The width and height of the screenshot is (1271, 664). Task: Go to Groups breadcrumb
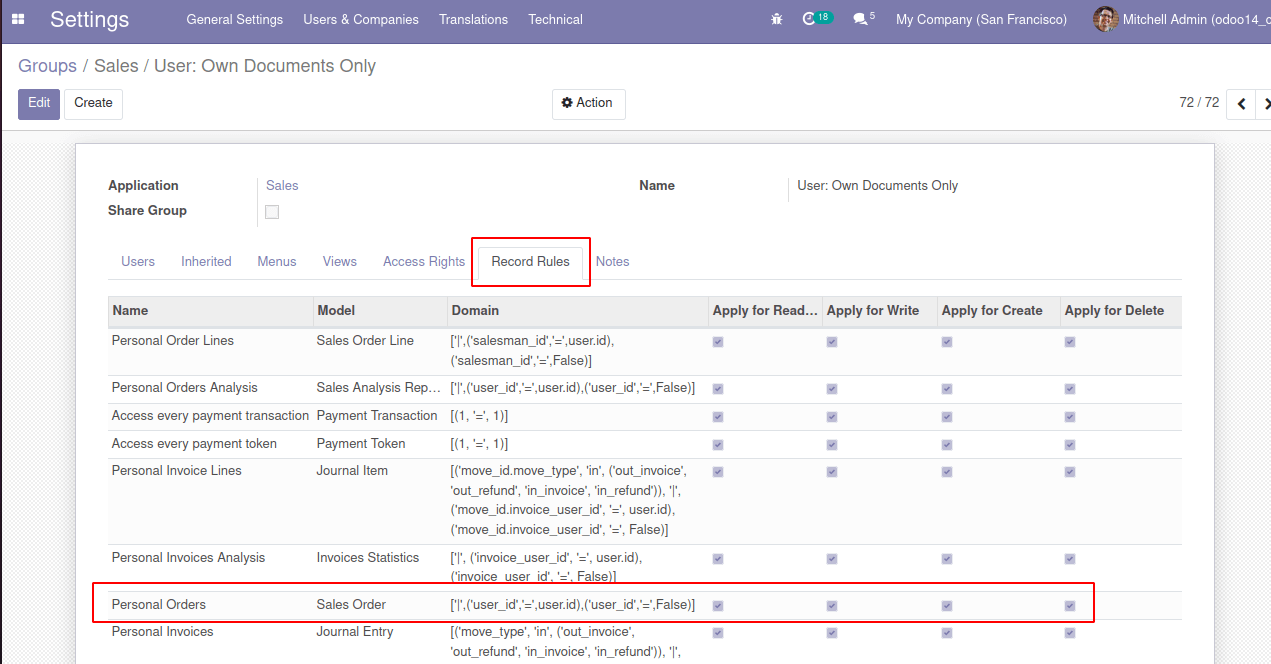click(47, 66)
